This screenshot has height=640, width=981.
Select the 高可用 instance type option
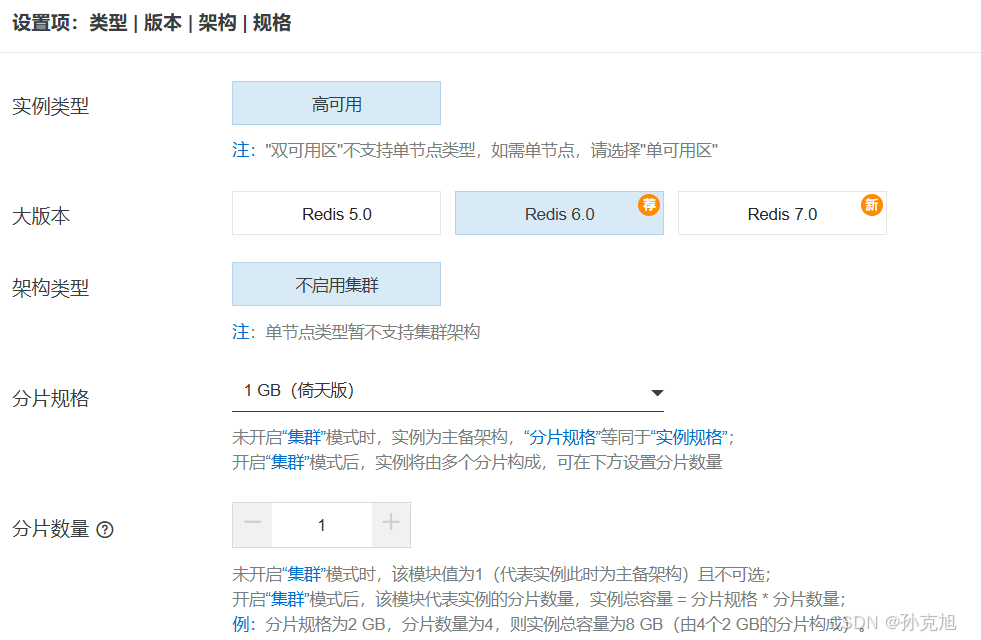point(336,103)
